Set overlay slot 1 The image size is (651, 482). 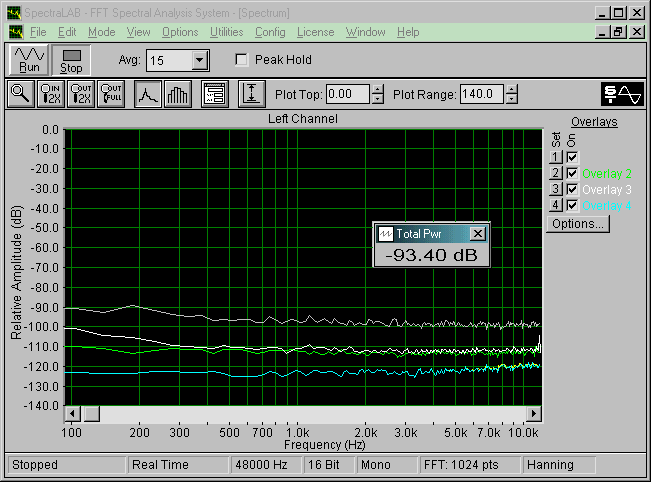click(x=556, y=157)
